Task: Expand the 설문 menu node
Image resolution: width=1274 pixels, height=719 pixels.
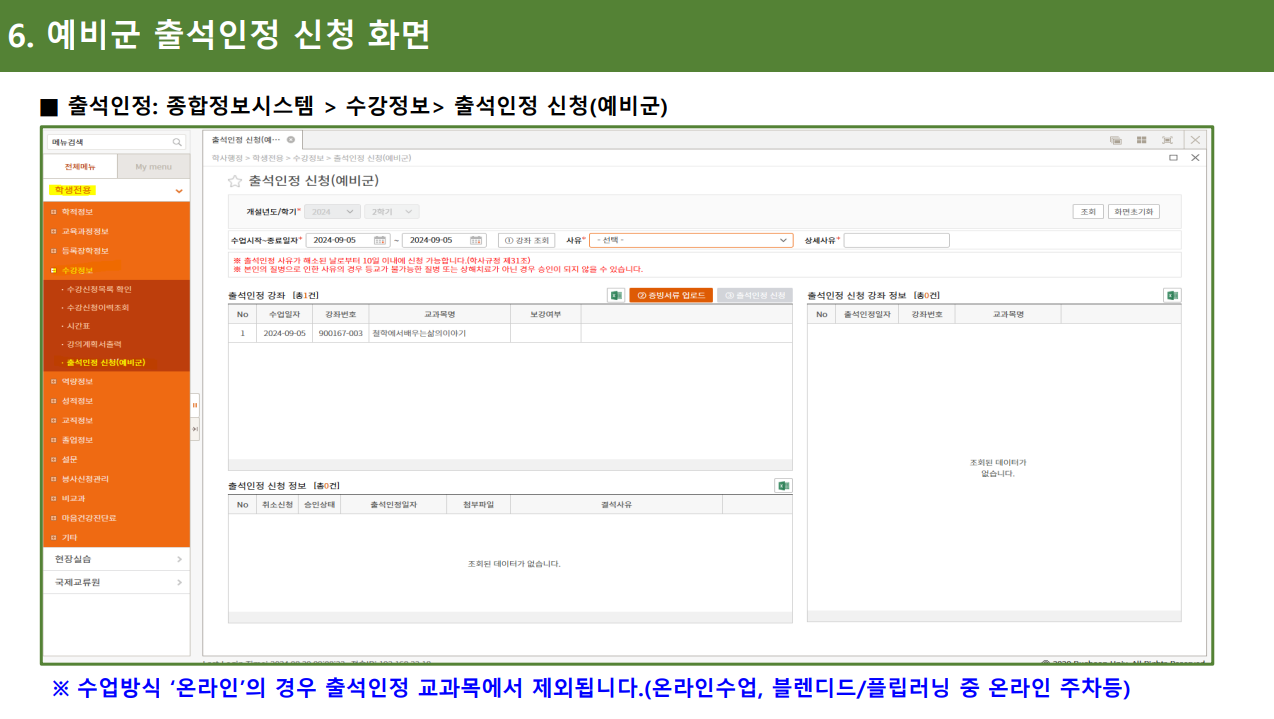Action: pos(54,459)
